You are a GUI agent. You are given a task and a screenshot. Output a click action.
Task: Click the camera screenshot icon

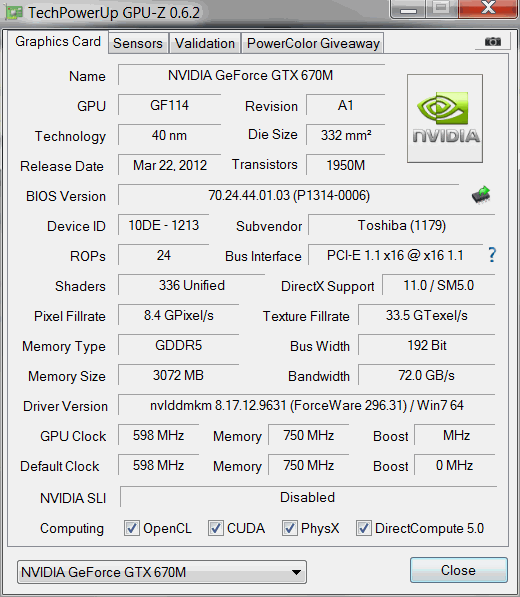click(x=493, y=42)
